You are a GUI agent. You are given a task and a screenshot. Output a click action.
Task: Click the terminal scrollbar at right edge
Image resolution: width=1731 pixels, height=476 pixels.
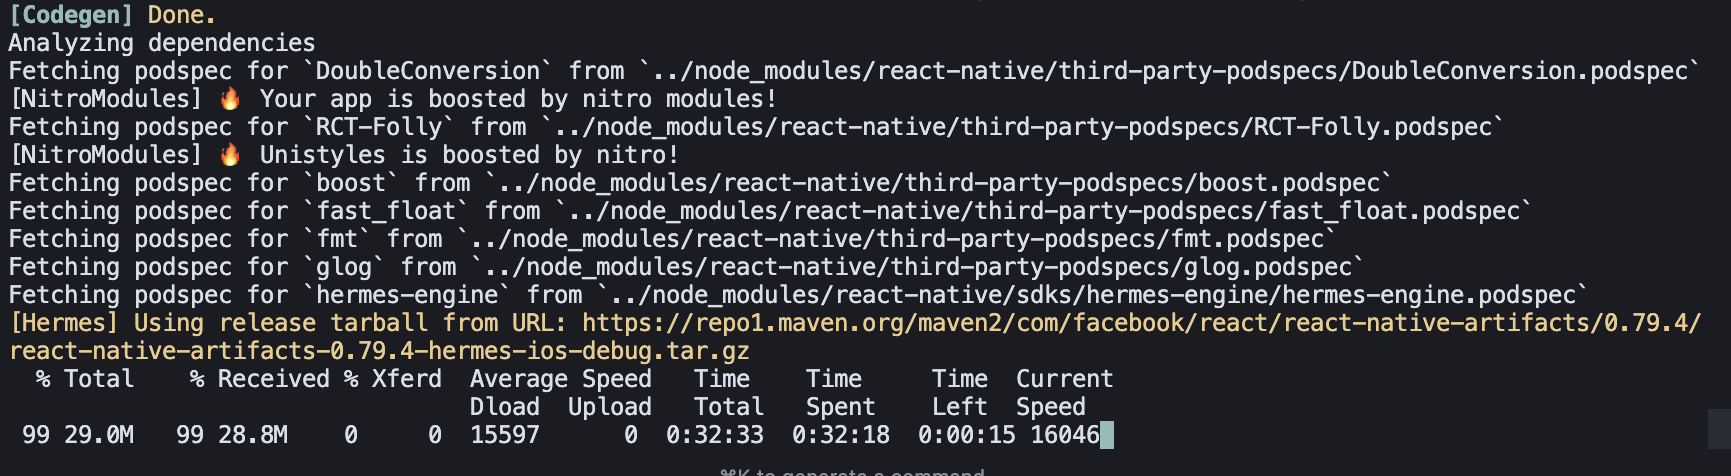click(1719, 429)
